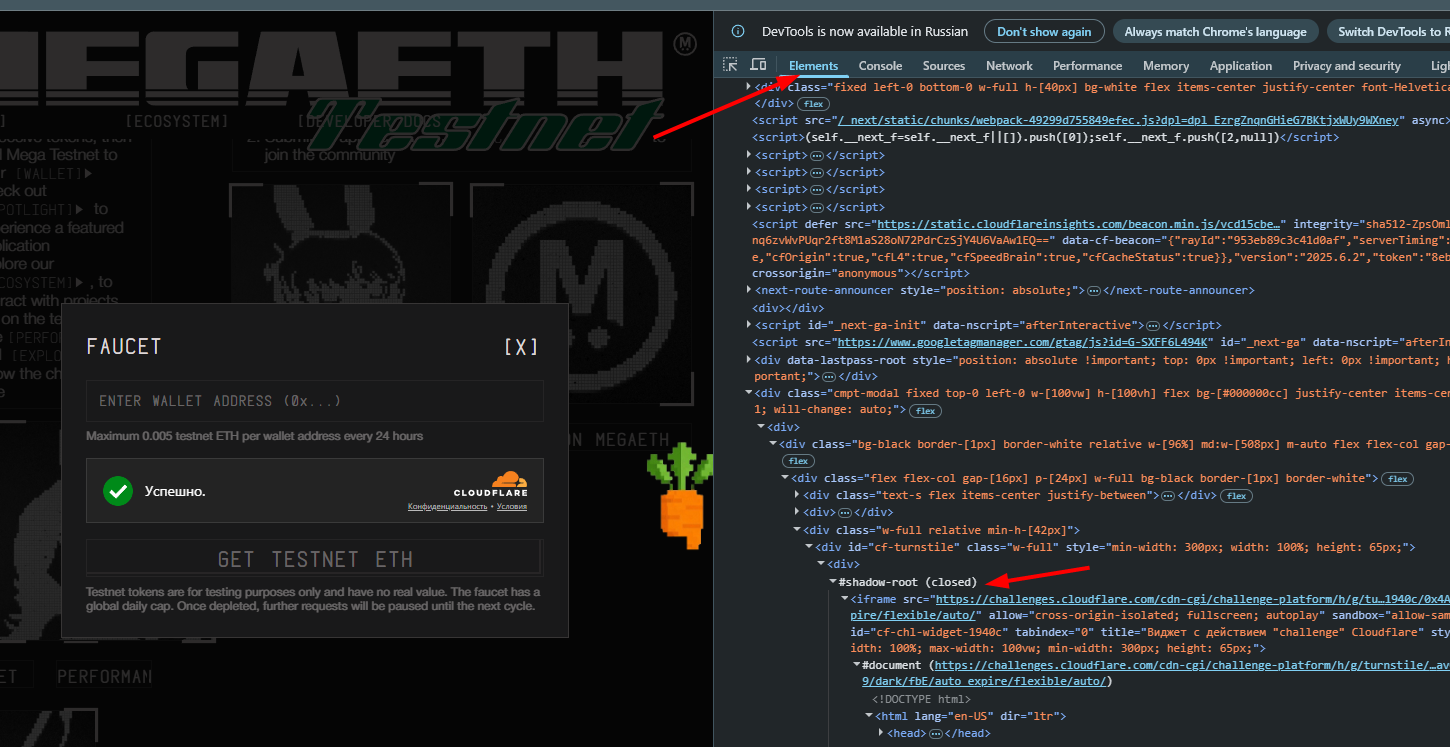Collapse the html lang=en-US node
This screenshot has width=1450, height=747.
click(868, 716)
